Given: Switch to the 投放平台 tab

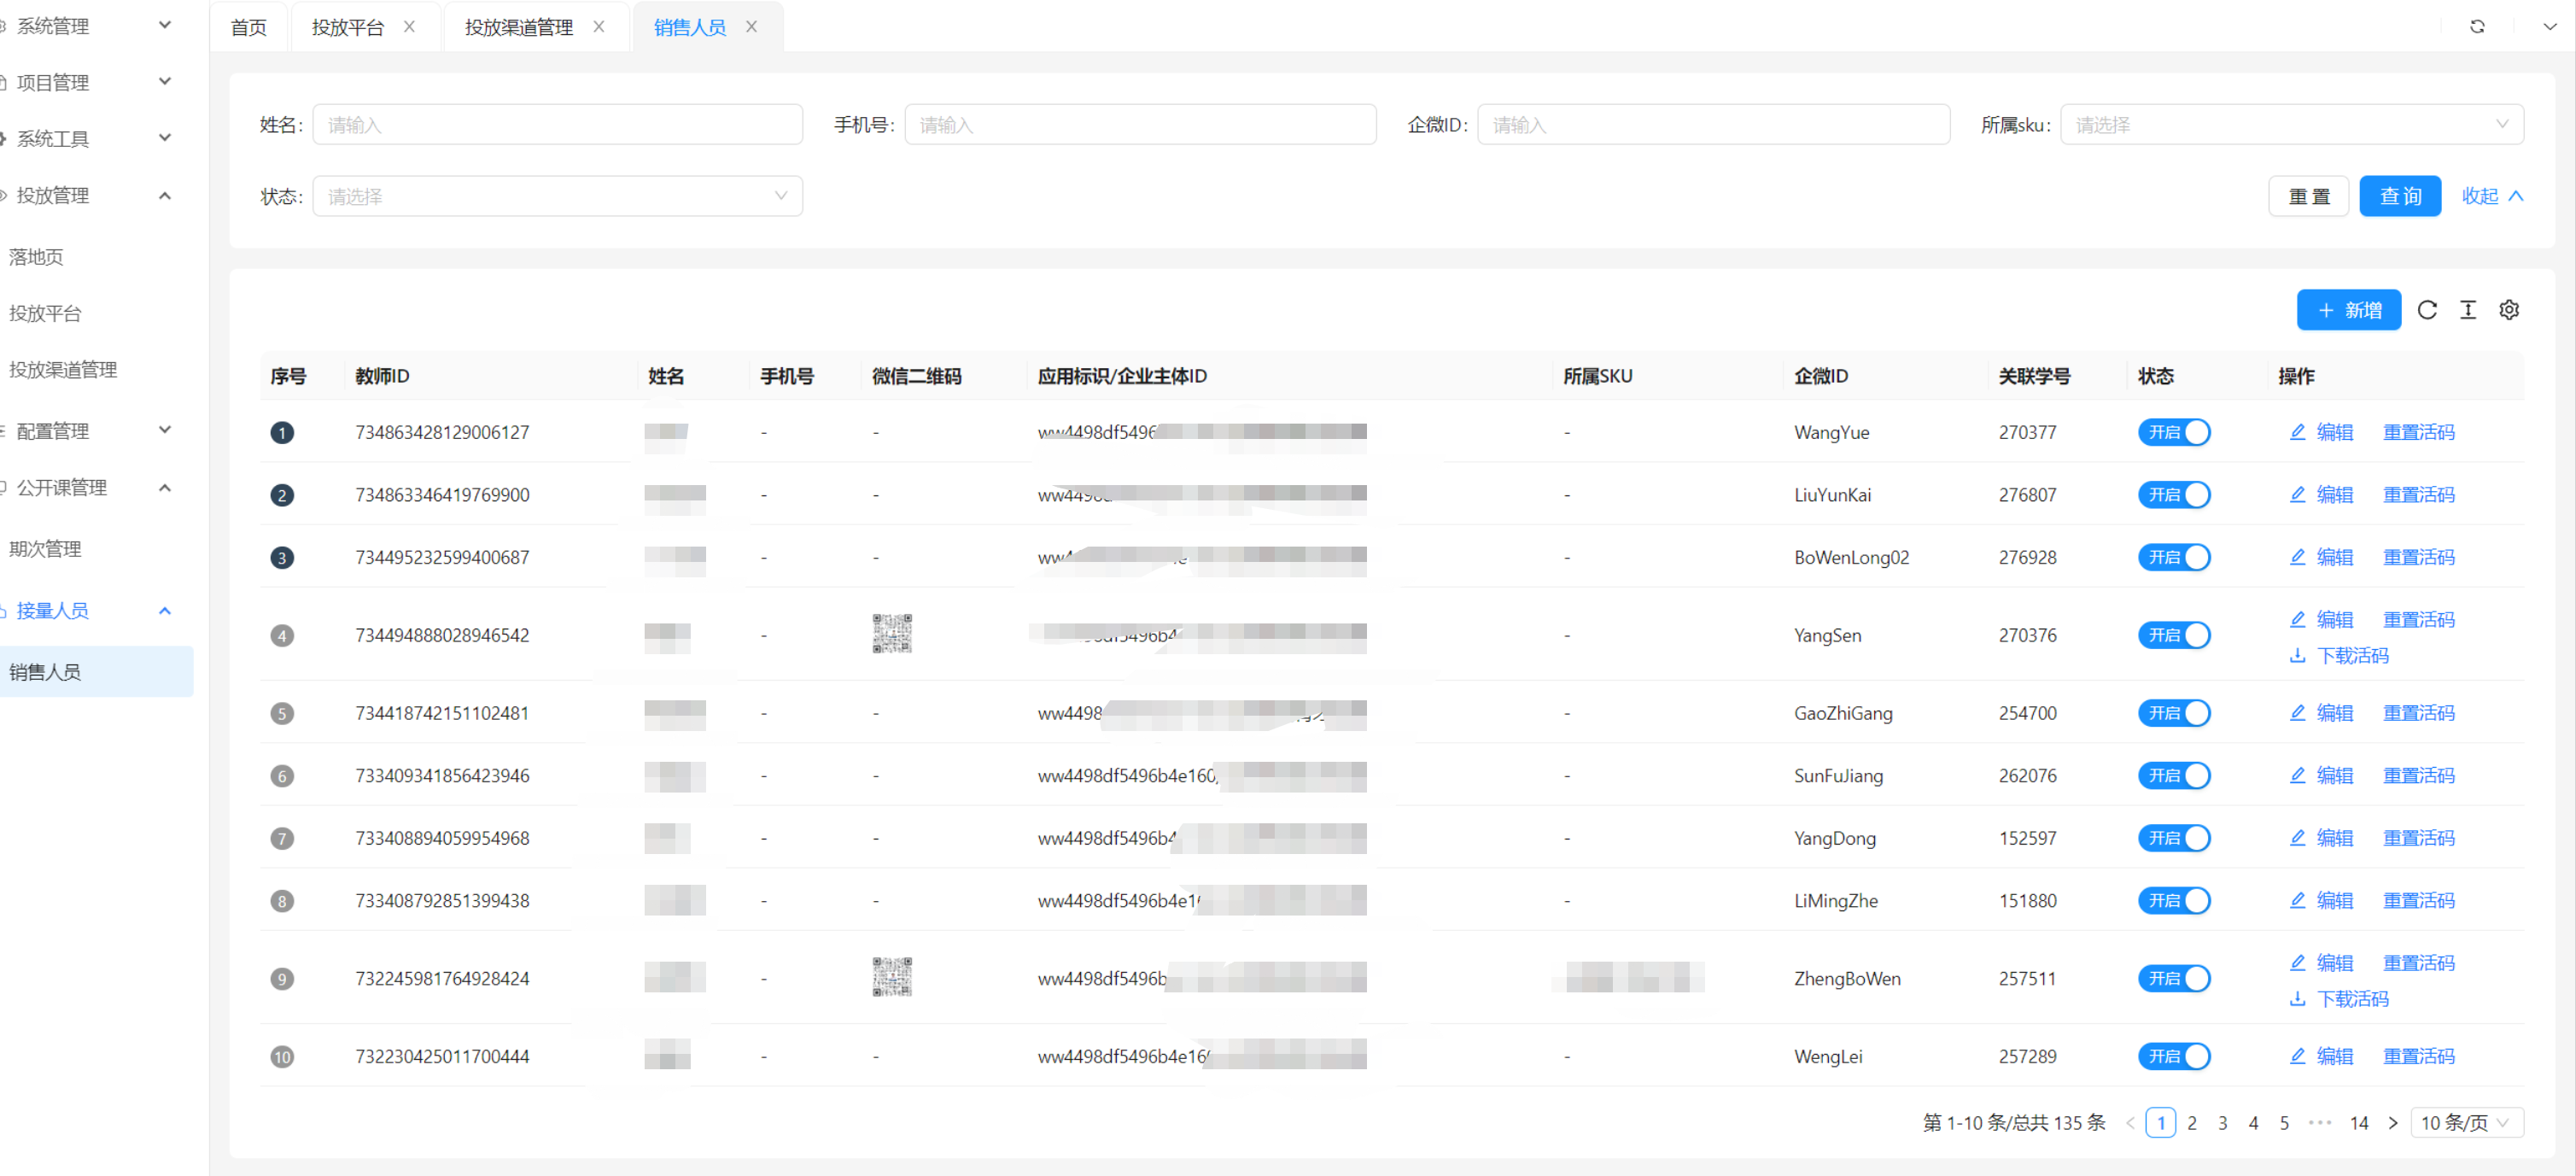Looking at the screenshot, I should (347, 27).
